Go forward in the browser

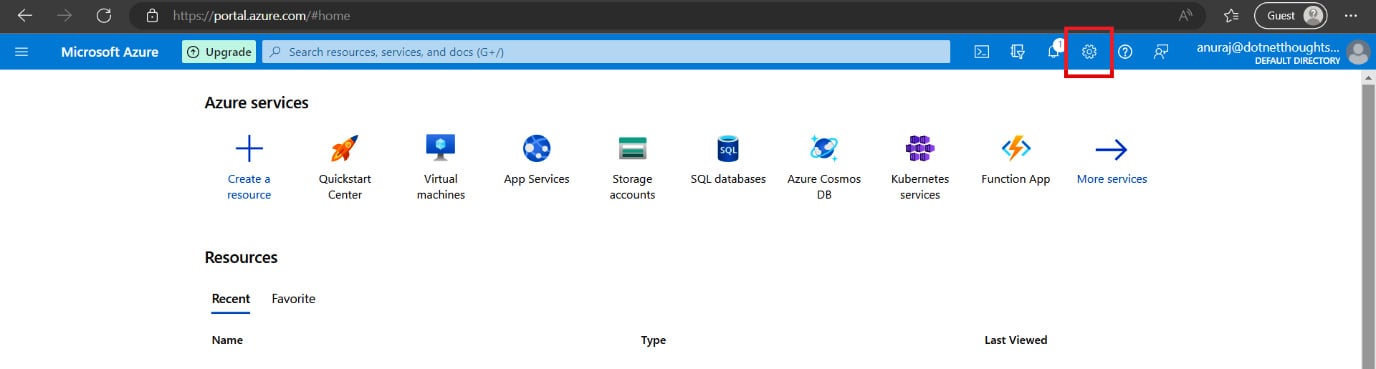click(x=64, y=16)
